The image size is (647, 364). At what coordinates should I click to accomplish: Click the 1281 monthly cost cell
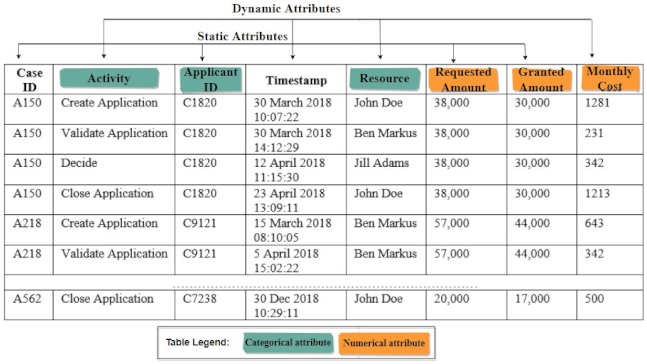click(x=597, y=102)
